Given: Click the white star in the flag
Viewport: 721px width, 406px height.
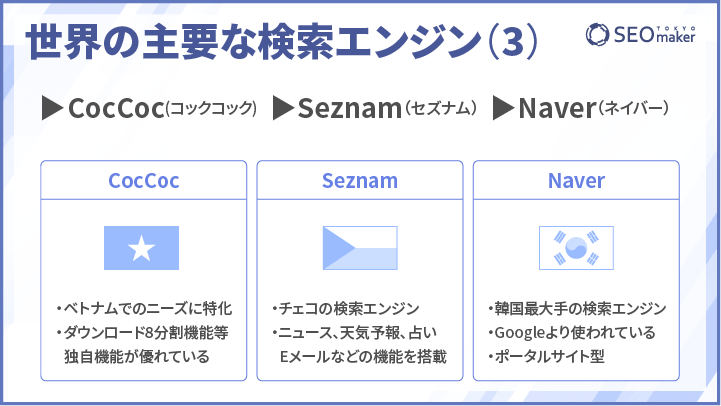Looking at the screenshot, I should tap(141, 248).
